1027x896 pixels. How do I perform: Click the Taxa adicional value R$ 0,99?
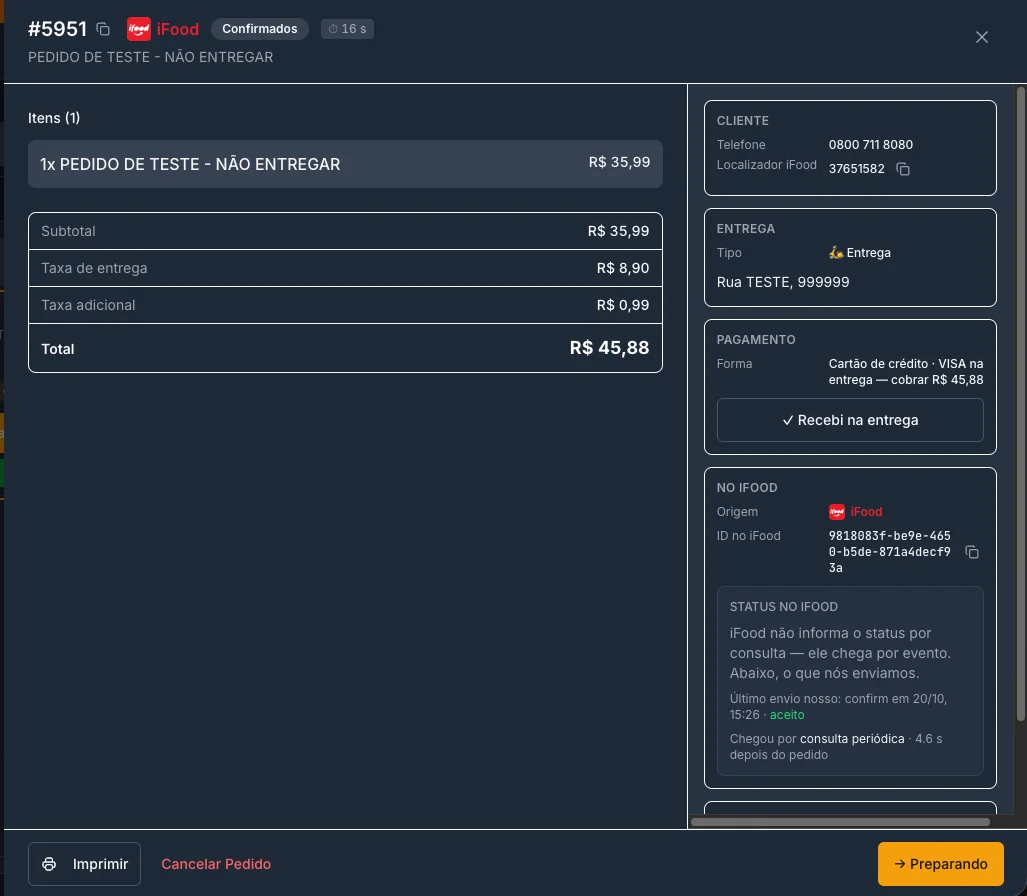623,305
